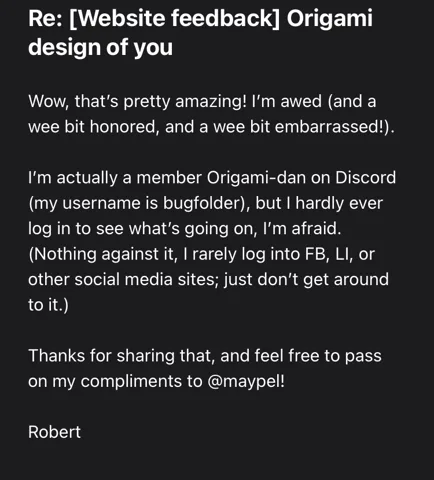The image size is (434, 480).
Task: Select the @maypel mention
Action: pyautogui.click(x=244, y=381)
